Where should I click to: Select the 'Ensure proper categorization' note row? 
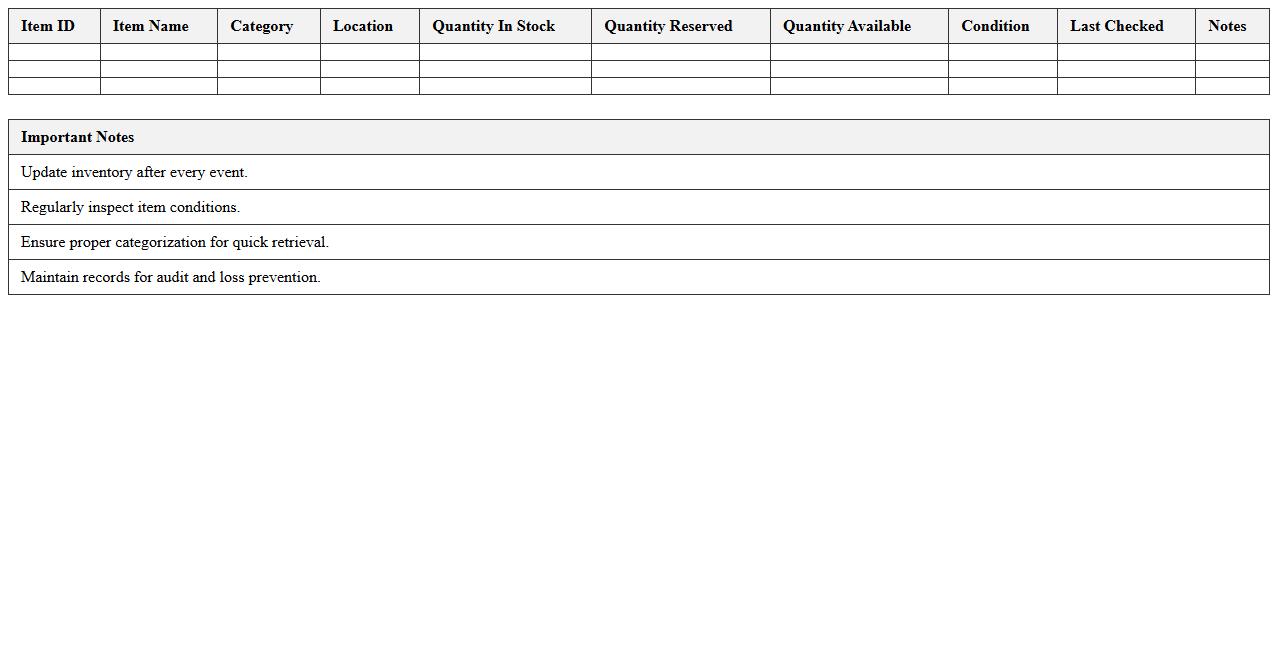[x=175, y=242]
